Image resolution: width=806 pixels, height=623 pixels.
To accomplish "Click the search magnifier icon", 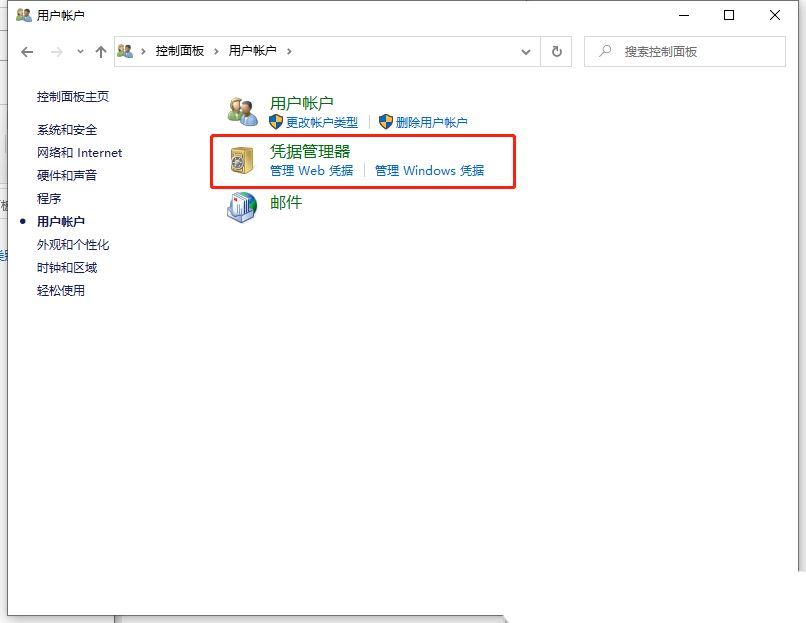I will [604, 51].
